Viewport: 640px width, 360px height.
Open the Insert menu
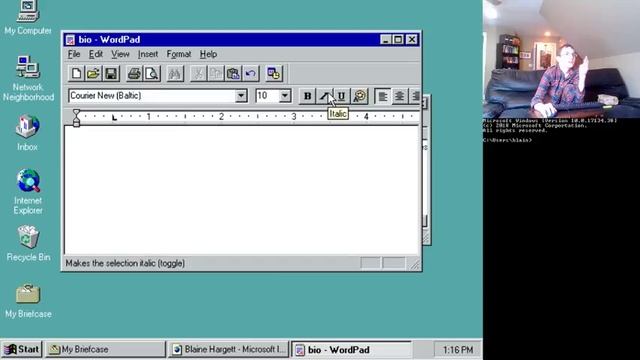tap(148, 54)
